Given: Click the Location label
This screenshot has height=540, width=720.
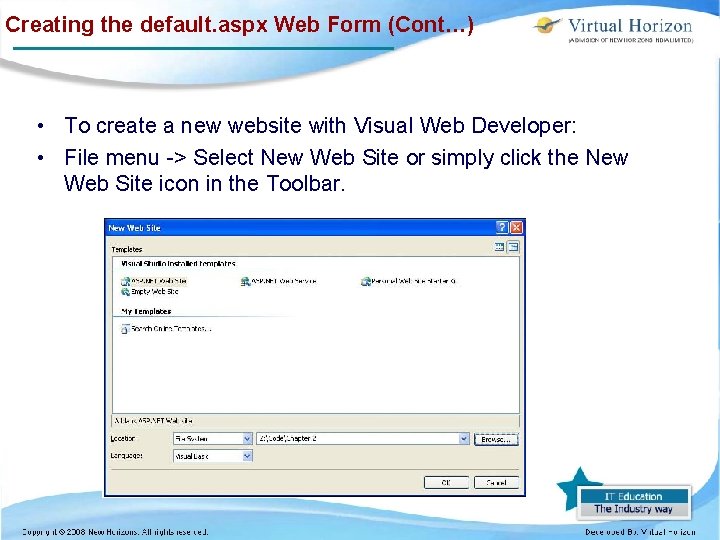Looking at the screenshot, I should pyautogui.click(x=123, y=439).
